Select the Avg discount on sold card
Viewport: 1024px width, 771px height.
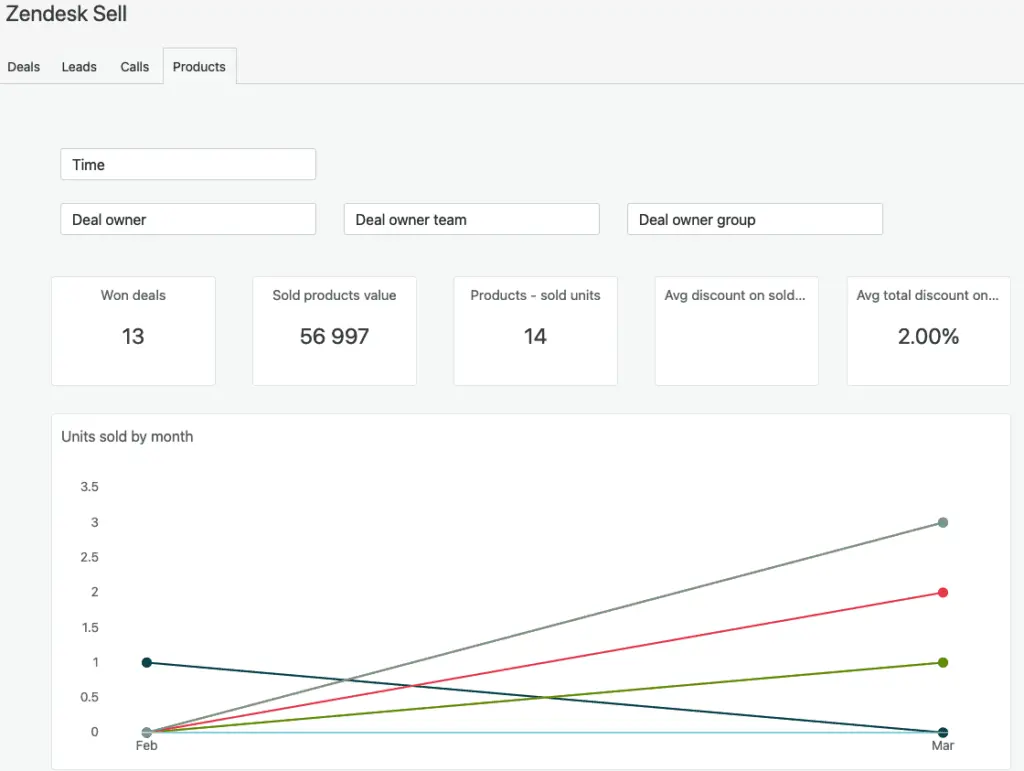point(737,331)
